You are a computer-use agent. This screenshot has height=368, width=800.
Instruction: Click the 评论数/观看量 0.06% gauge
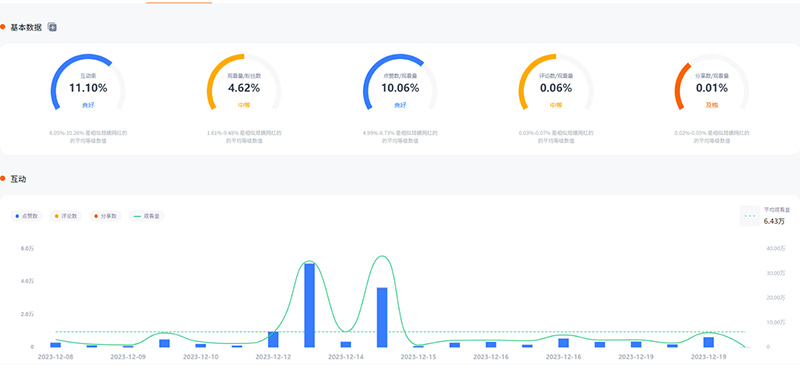pos(556,82)
